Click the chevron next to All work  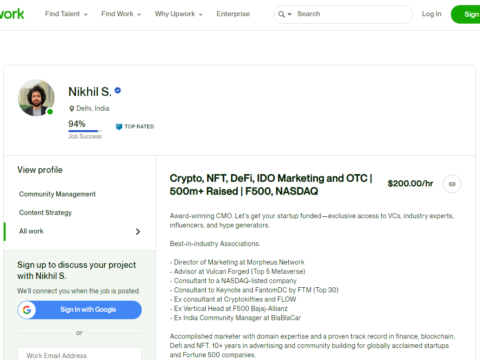(x=138, y=232)
